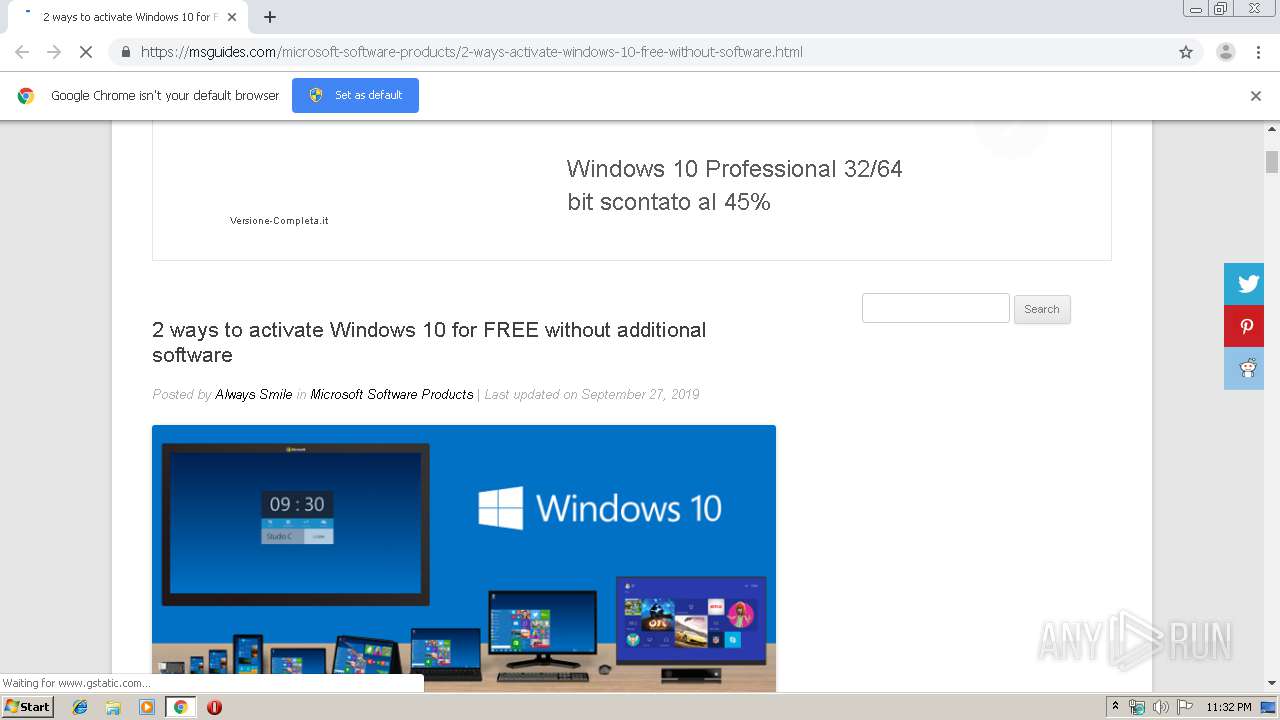Viewport: 1280px width, 720px height.
Task: Share on Pinterest
Action: [1246, 326]
